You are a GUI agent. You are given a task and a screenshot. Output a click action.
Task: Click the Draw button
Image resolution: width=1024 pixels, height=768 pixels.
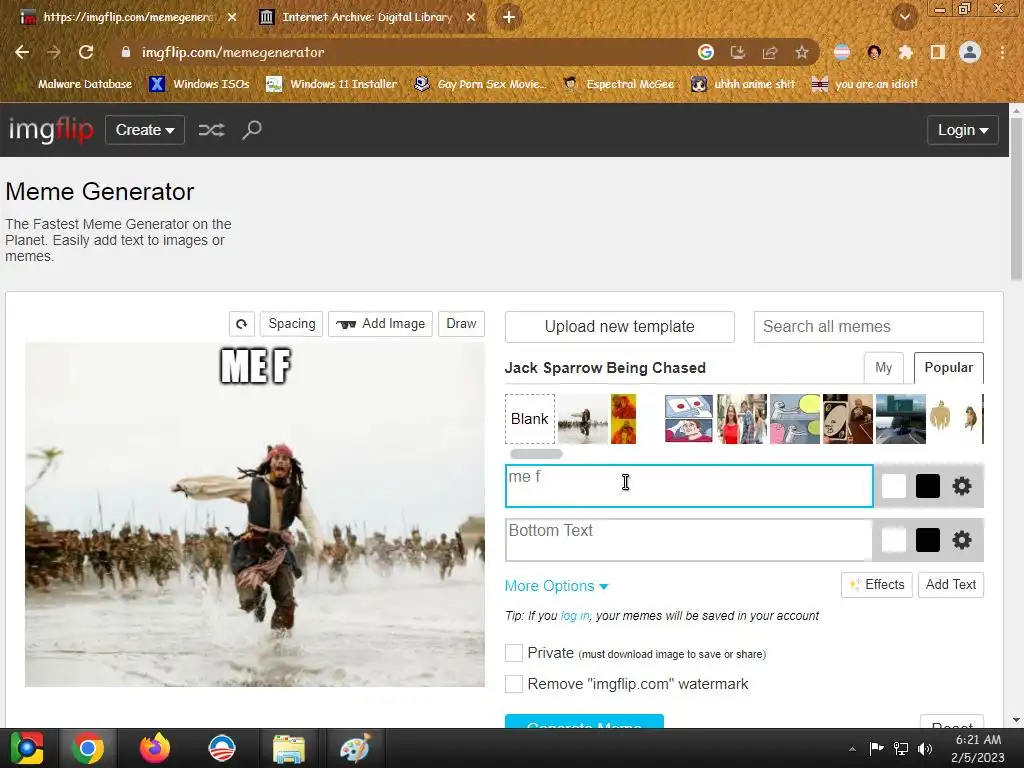[461, 324]
